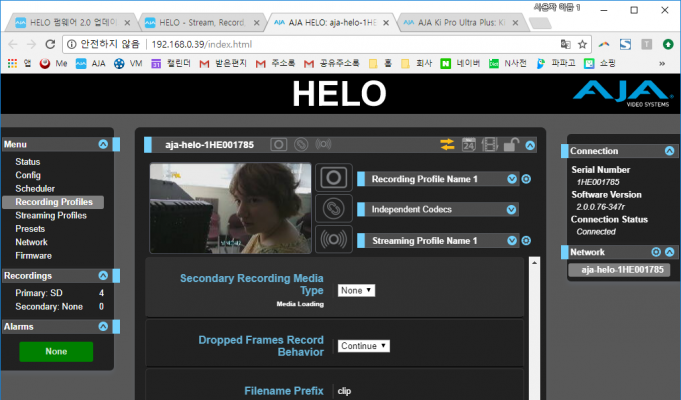
Task: Click the Network panel refresh gear icon
Action: click(656, 252)
